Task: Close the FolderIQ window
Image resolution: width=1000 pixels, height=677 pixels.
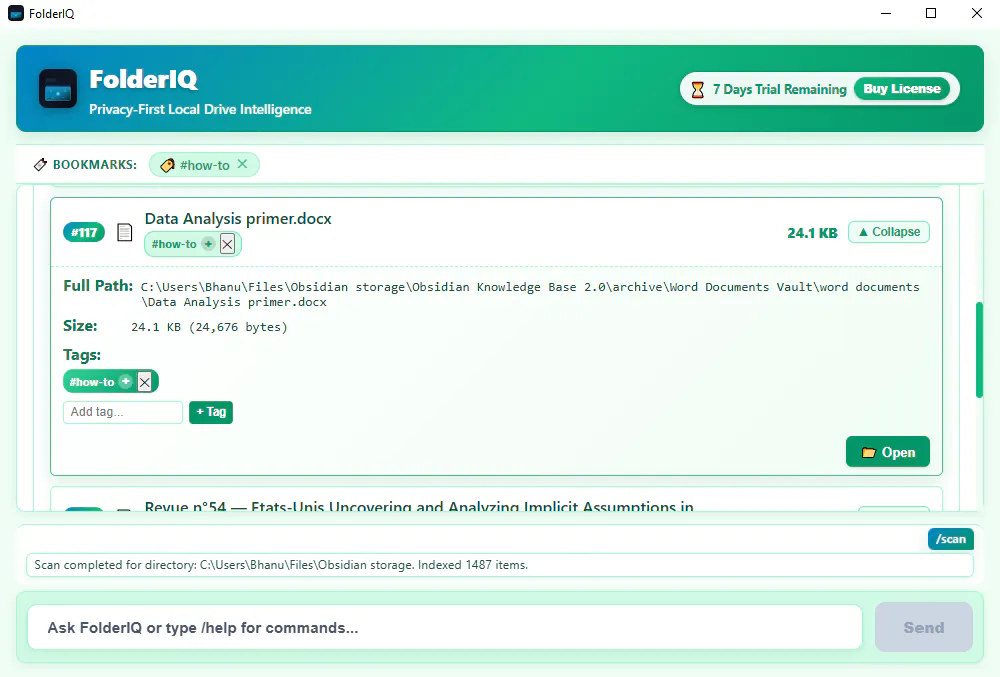Action: pyautogui.click(x=976, y=13)
